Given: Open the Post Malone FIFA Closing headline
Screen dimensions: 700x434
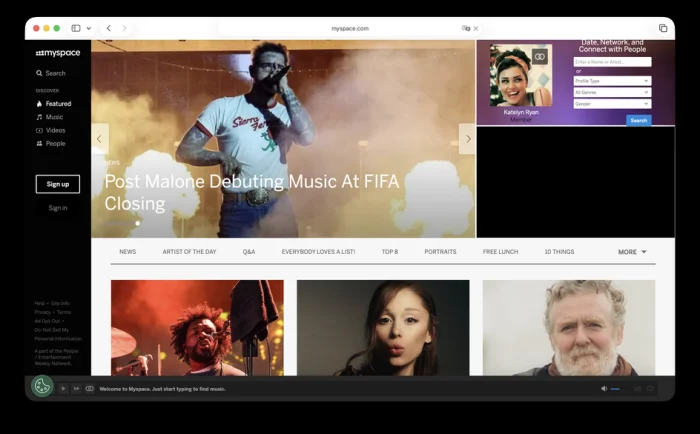Looking at the screenshot, I should click(252, 192).
